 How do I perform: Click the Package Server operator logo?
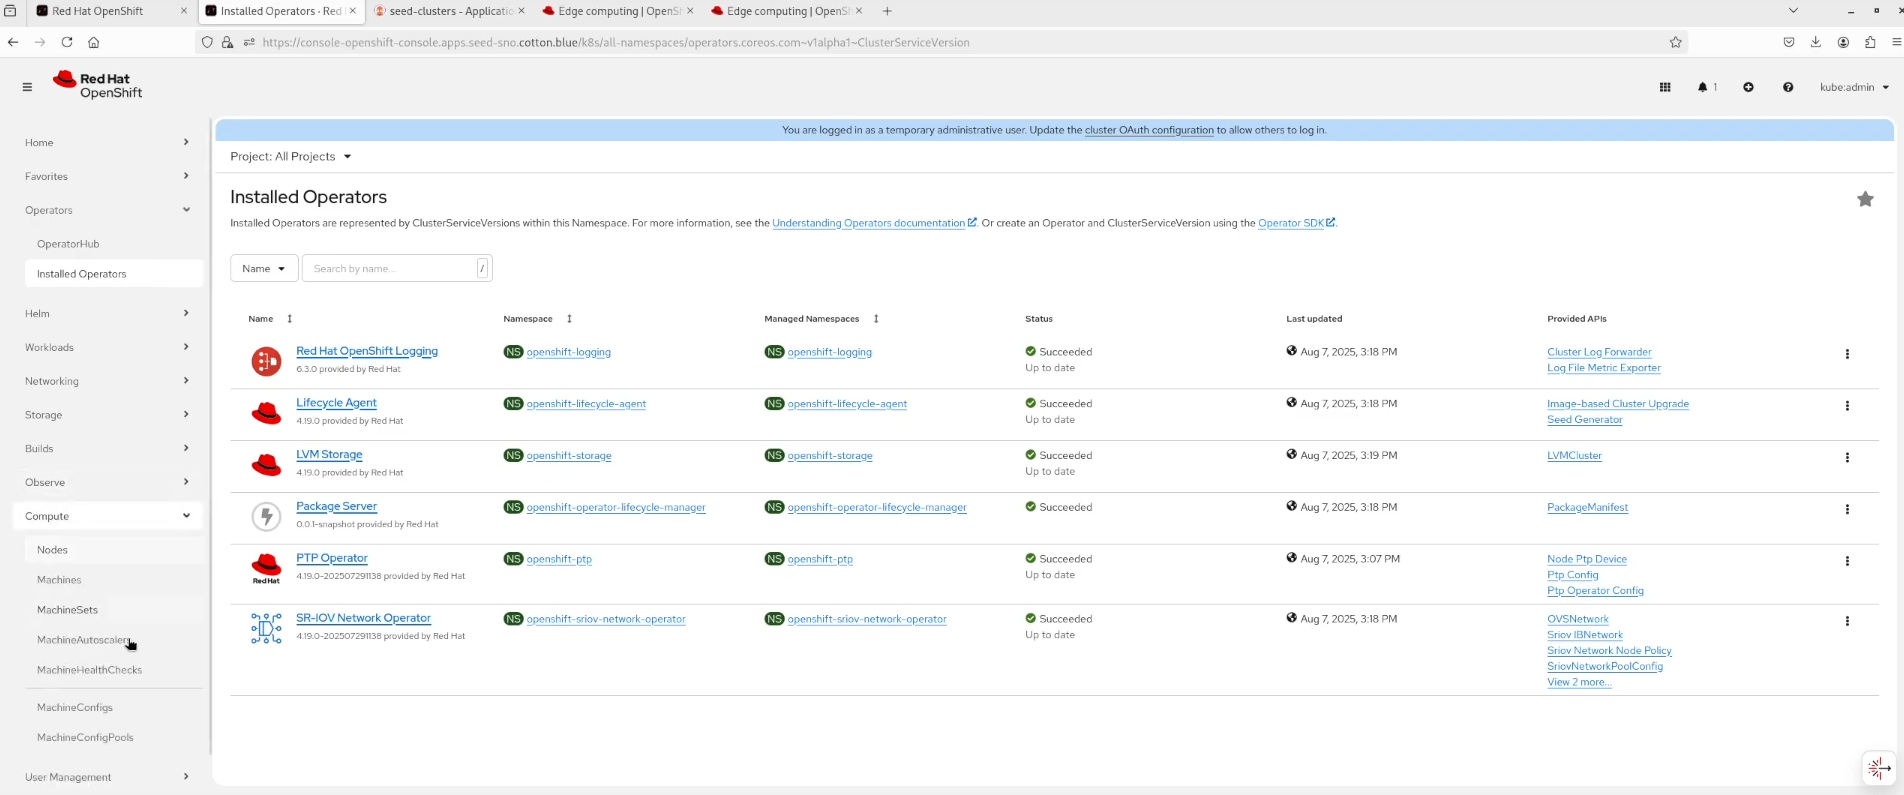266,516
